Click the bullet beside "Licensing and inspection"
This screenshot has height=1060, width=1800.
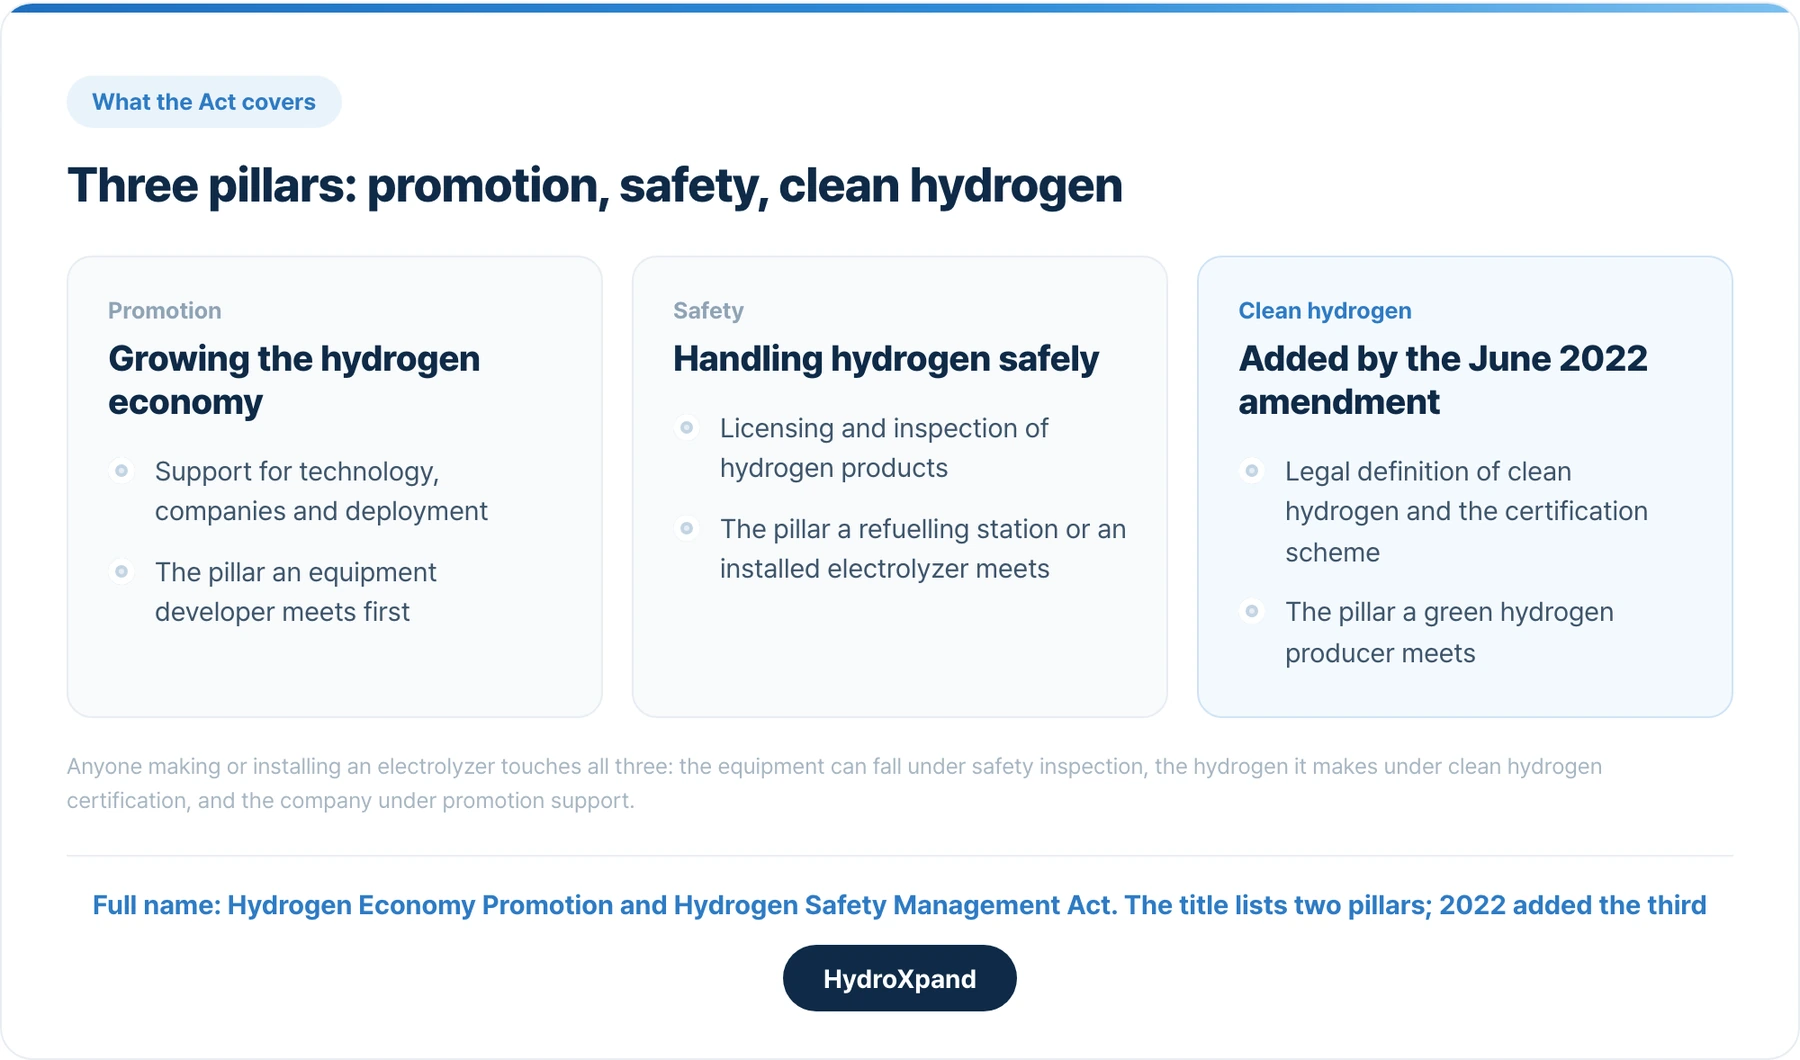pos(686,428)
